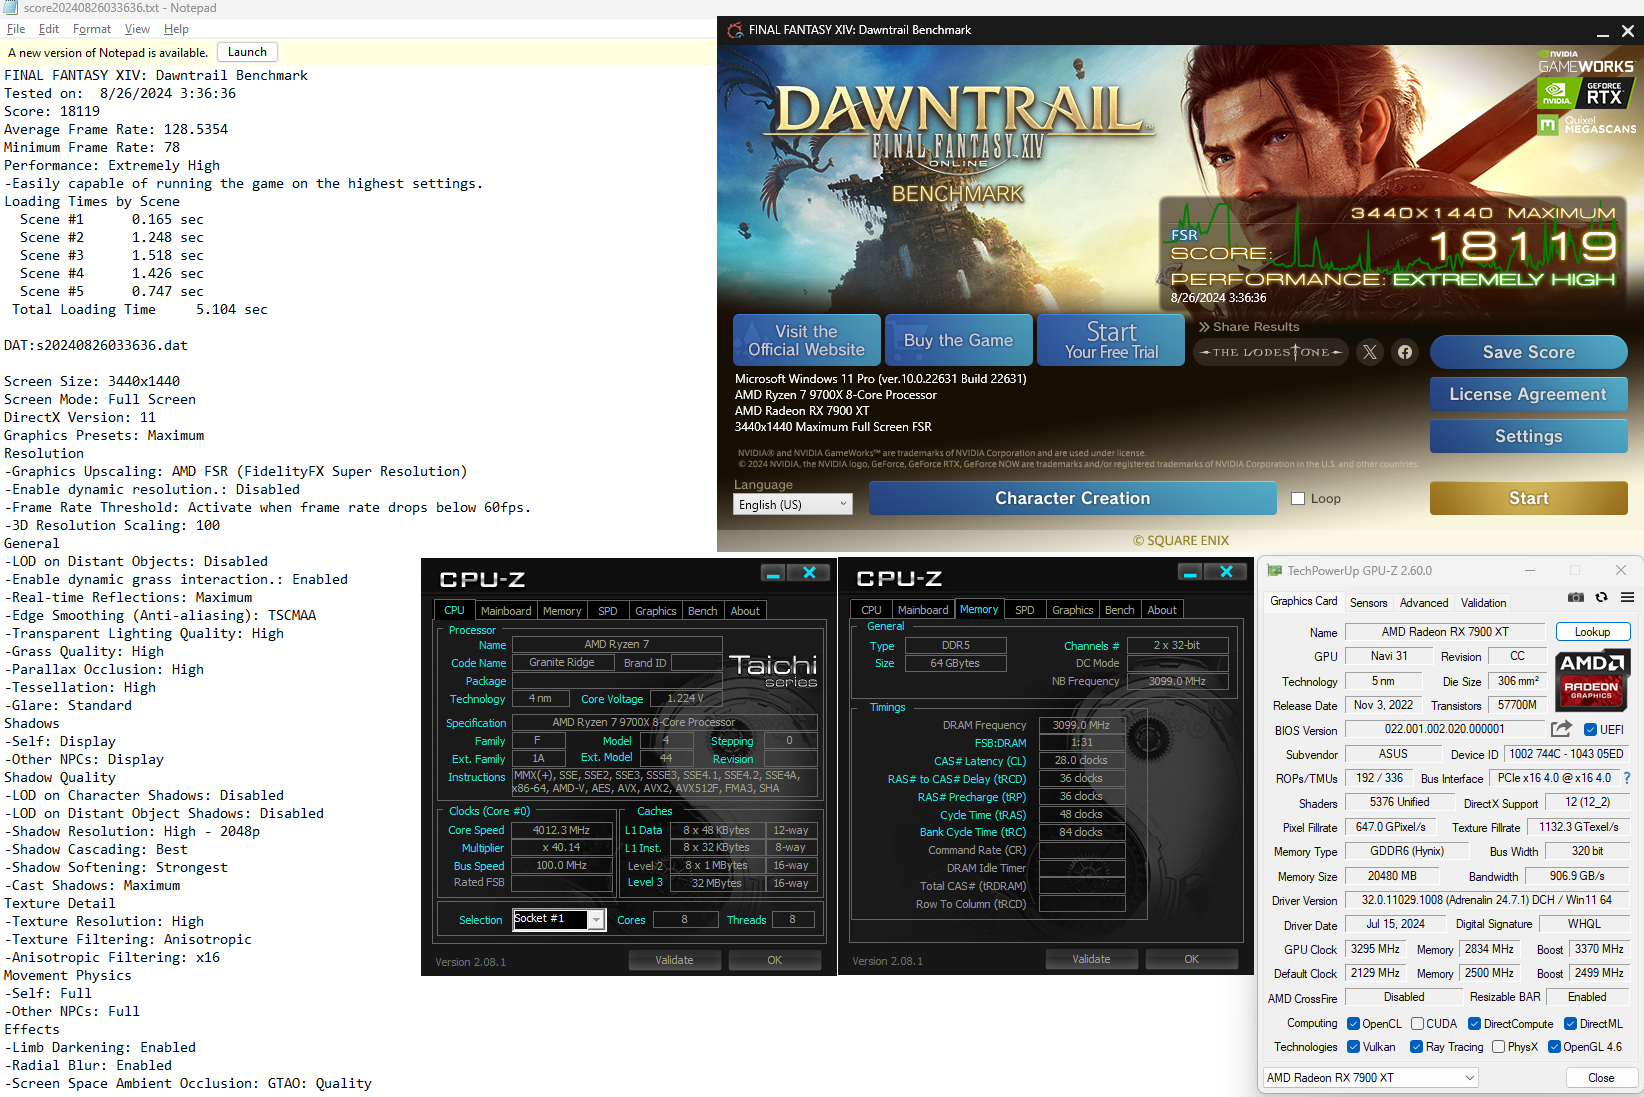Click Save Score button
The image size is (1644, 1097).
1528,352
